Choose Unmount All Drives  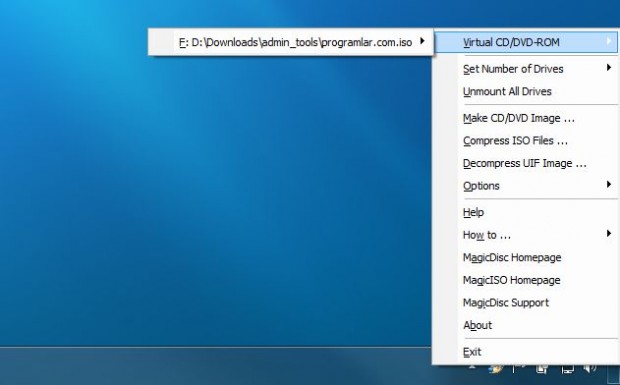pyautogui.click(x=526, y=91)
